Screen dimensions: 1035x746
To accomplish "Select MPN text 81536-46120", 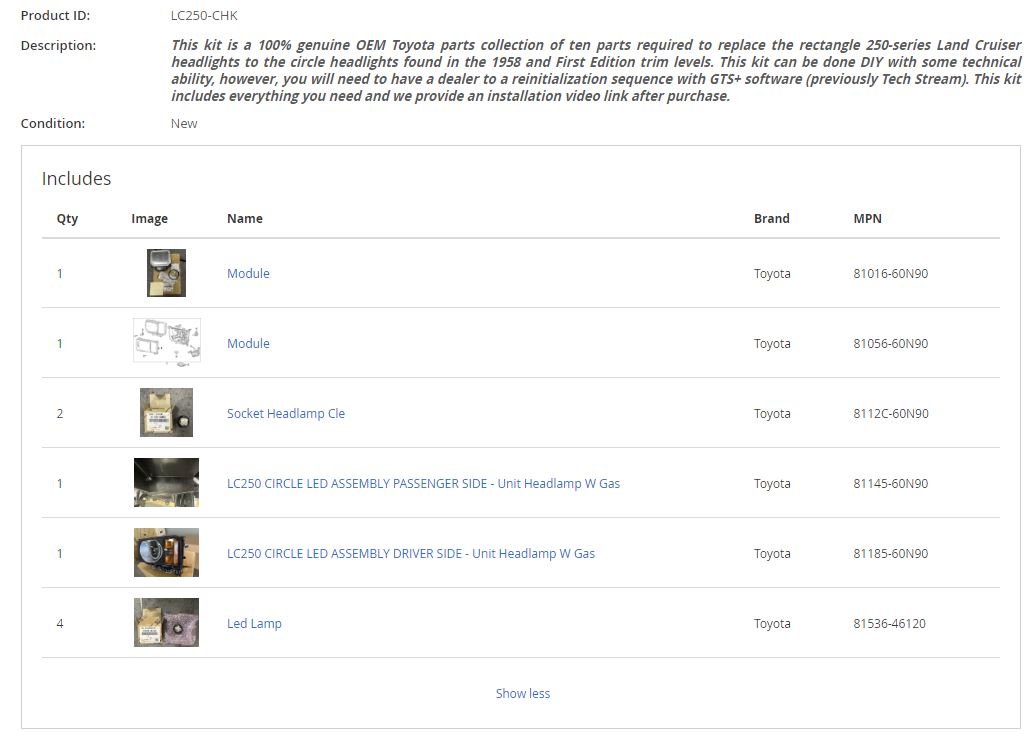I will click(x=889, y=623).
